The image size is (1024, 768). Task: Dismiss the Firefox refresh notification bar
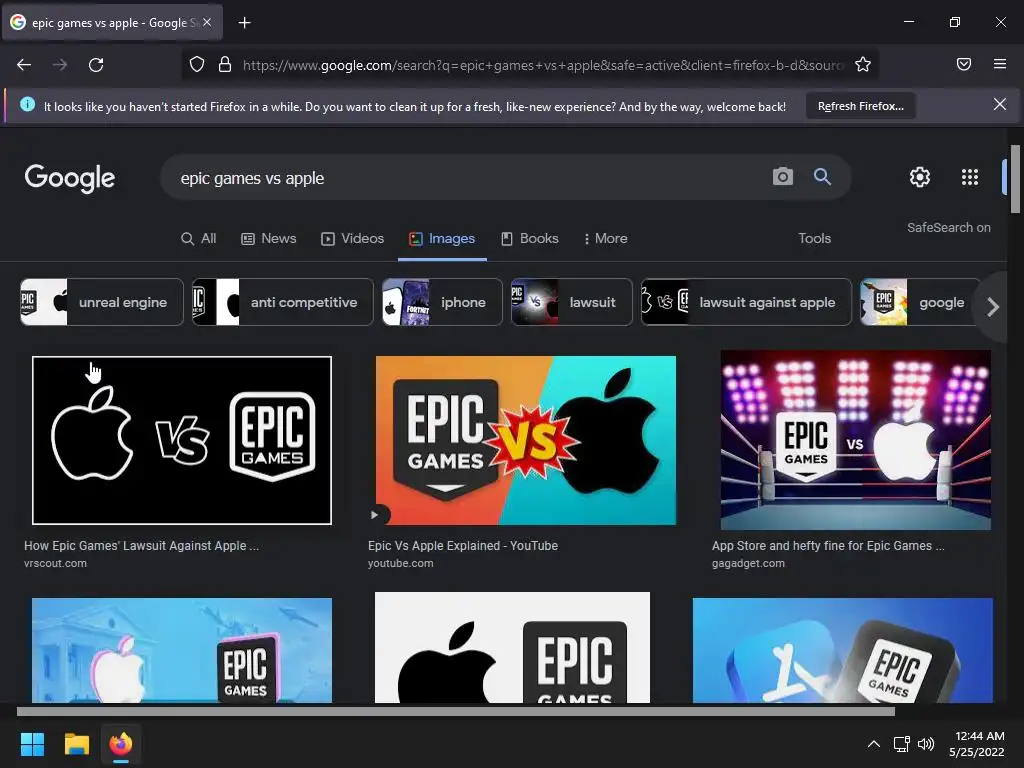(999, 104)
